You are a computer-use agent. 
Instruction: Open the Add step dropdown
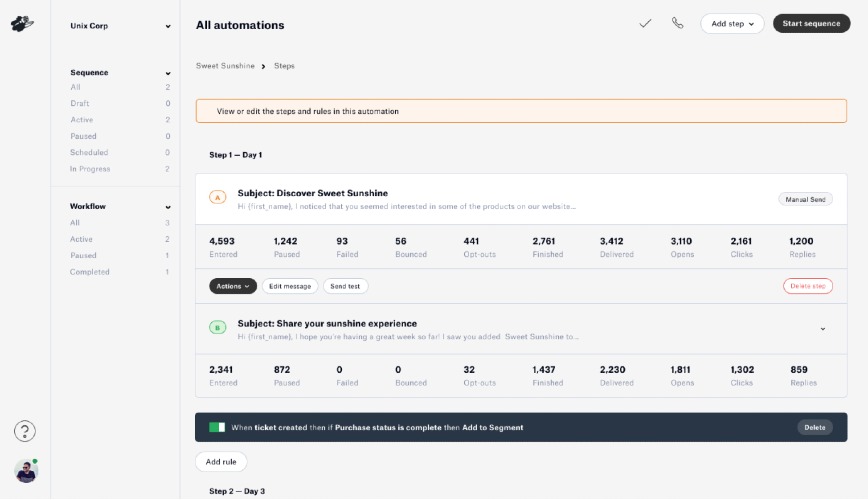(732, 23)
